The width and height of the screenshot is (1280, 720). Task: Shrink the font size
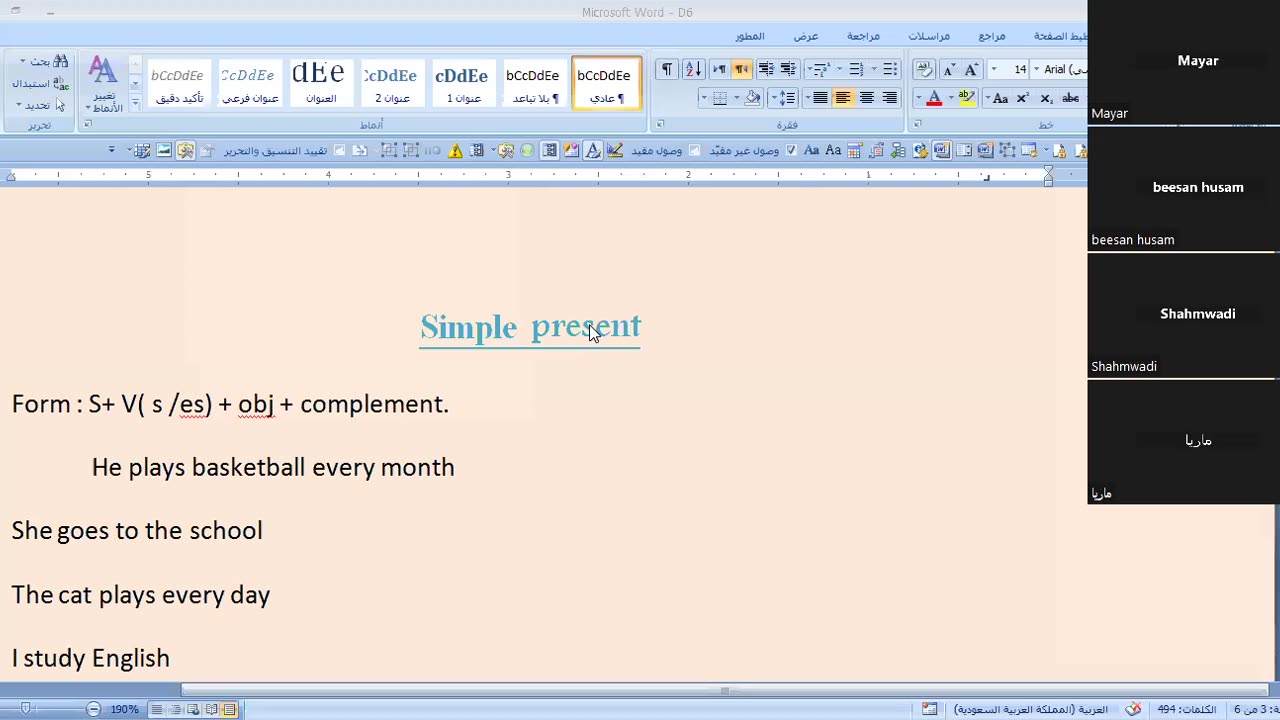tap(949, 69)
